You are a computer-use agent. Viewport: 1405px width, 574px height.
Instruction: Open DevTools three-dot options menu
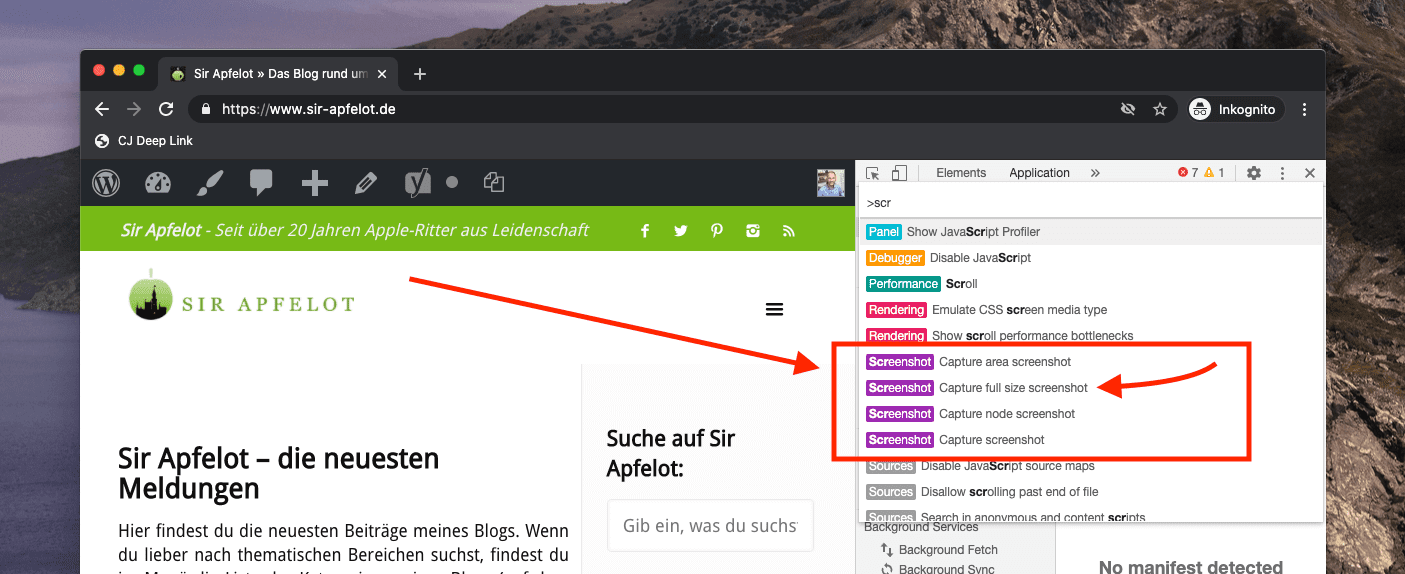point(1282,173)
